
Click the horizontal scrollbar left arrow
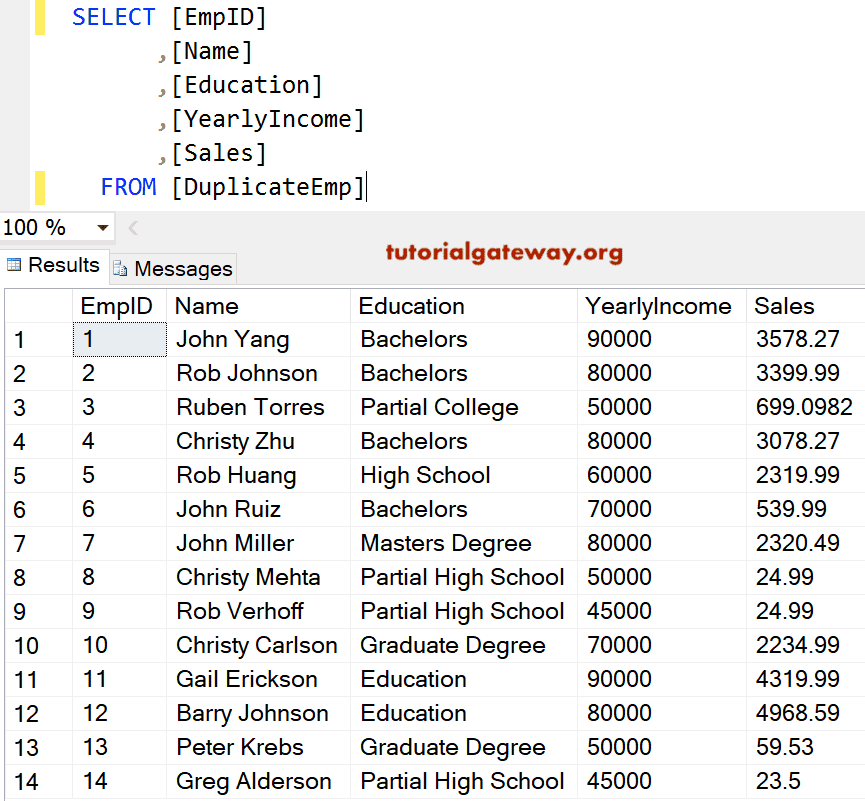(x=134, y=228)
